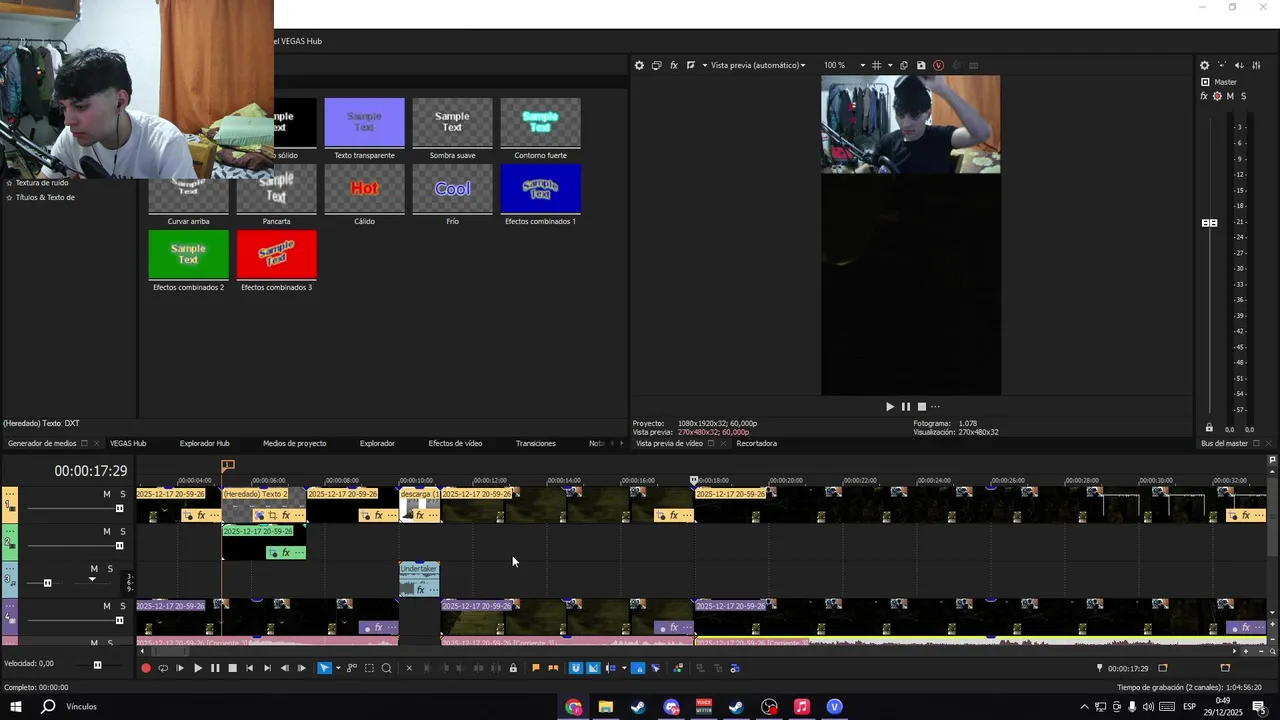Pause timeline playback in the transport bar
Screen dimensions: 1280x720
pyautogui.click(x=214, y=668)
